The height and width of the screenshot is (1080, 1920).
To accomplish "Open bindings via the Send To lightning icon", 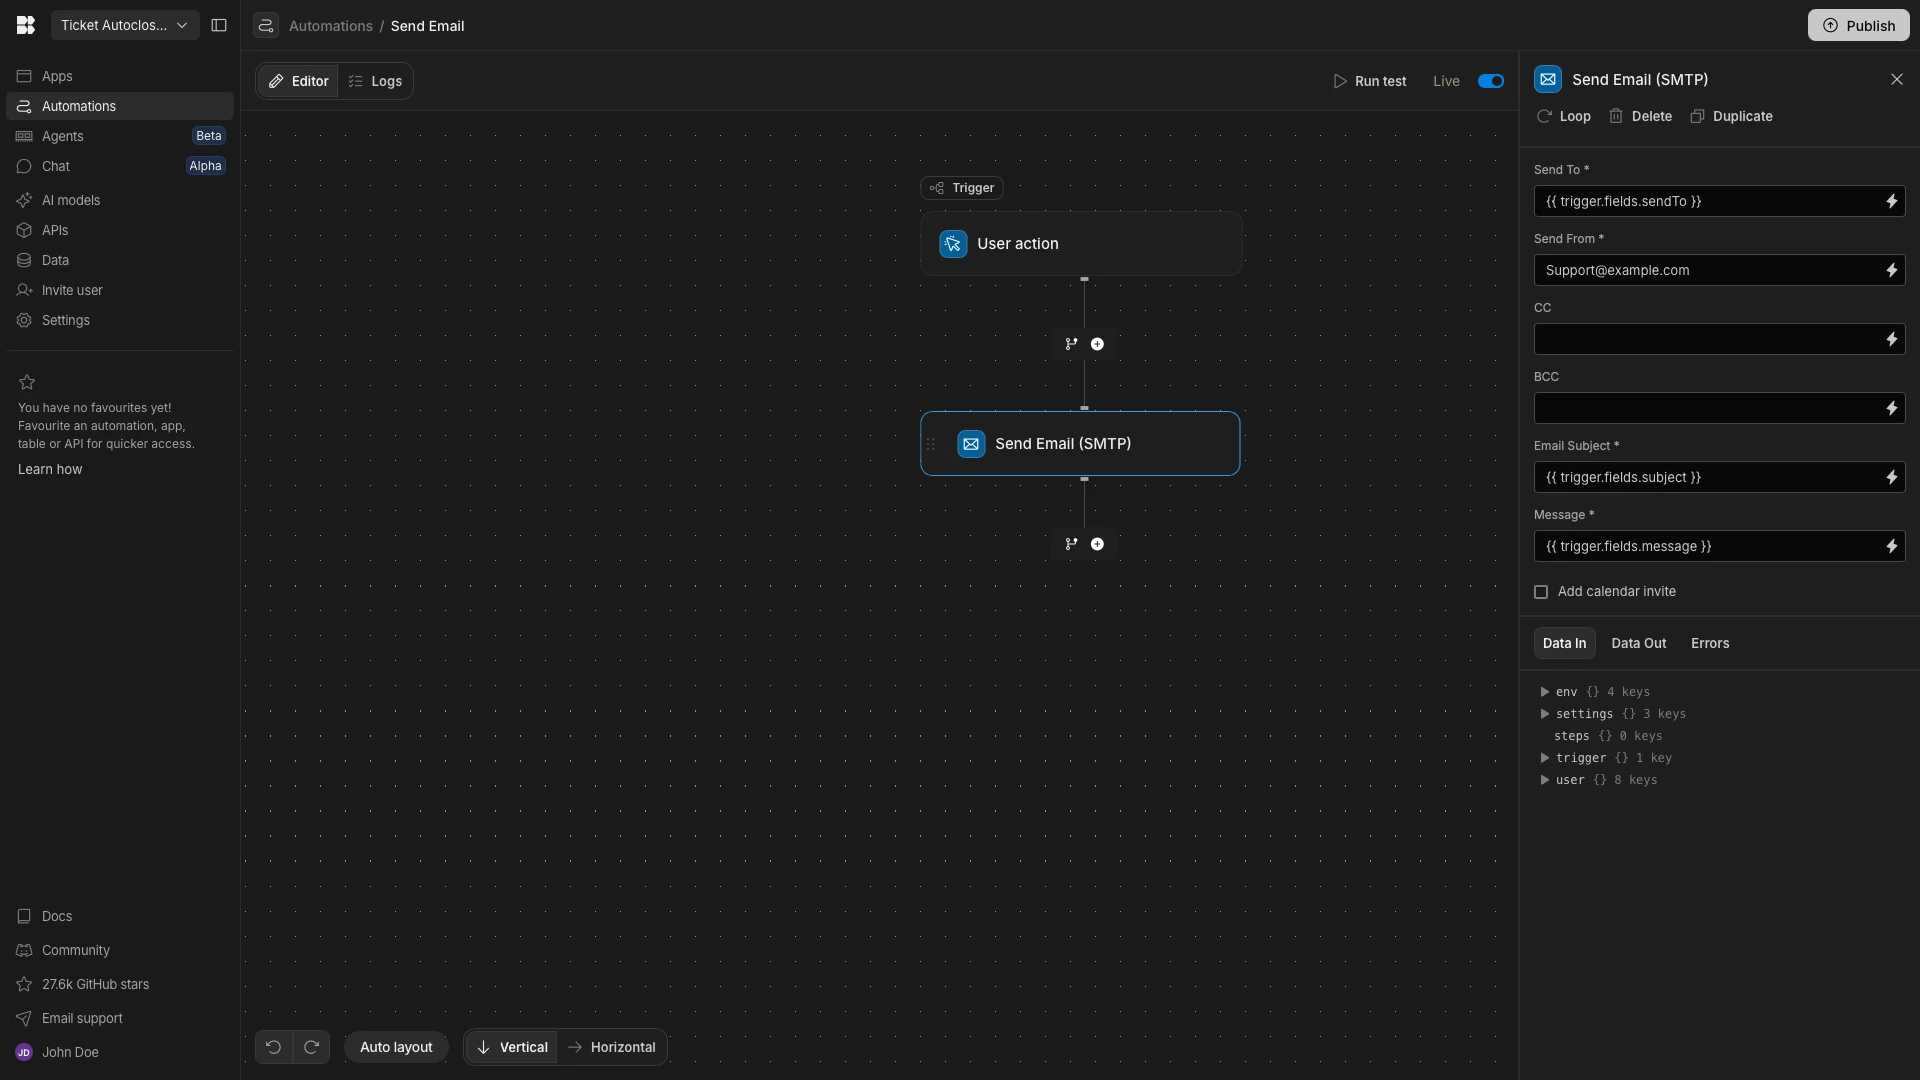I will click(1891, 201).
